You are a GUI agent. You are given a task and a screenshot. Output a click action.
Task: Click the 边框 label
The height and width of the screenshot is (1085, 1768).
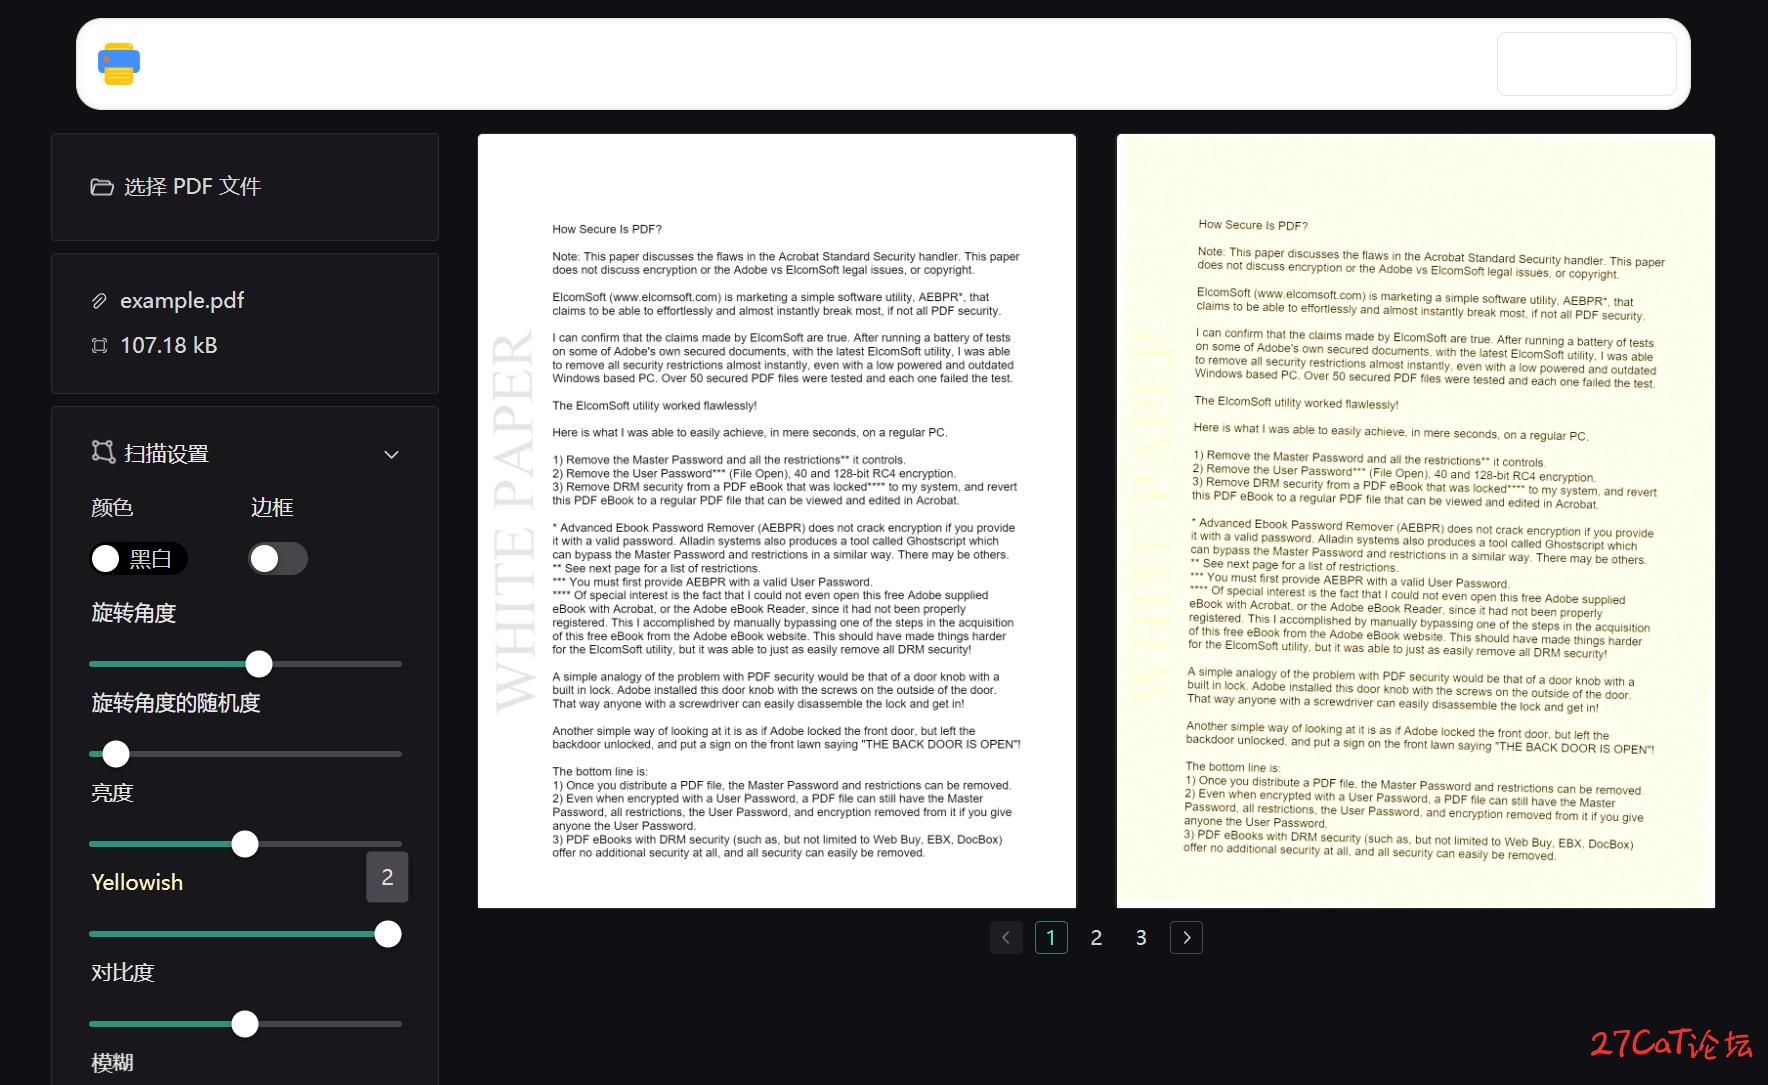(272, 508)
